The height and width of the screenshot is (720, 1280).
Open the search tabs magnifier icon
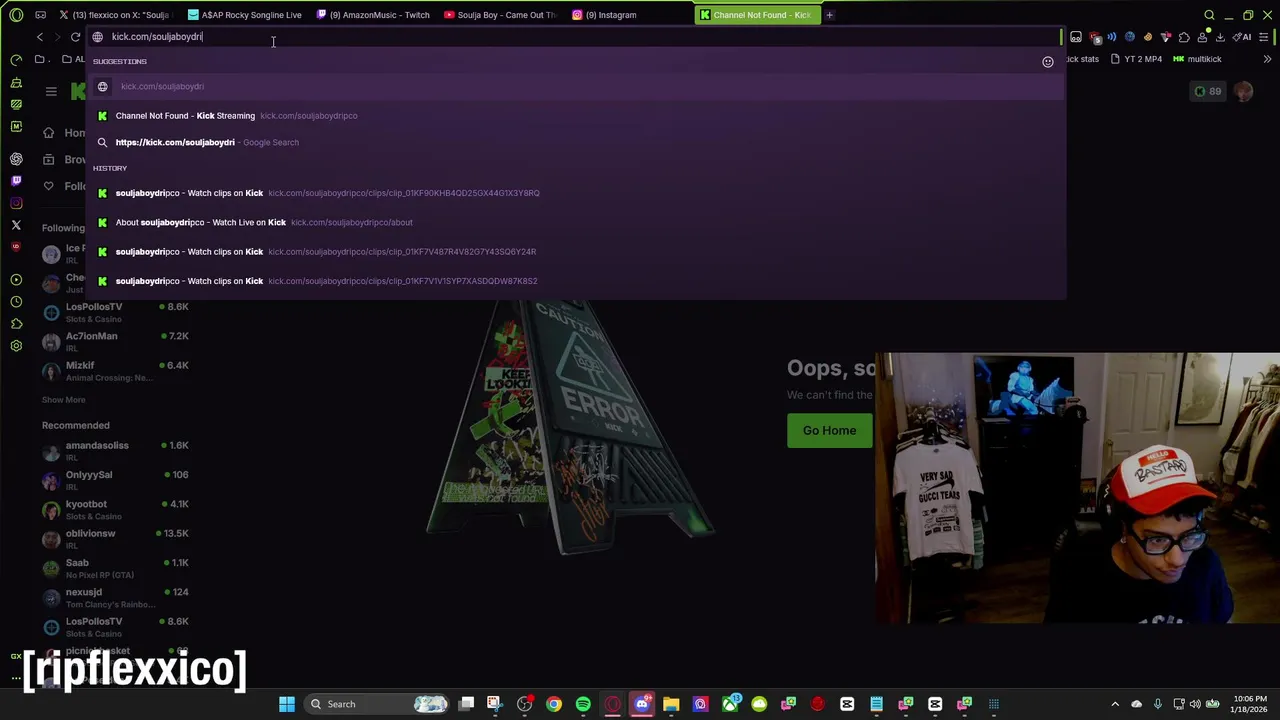point(1209,15)
